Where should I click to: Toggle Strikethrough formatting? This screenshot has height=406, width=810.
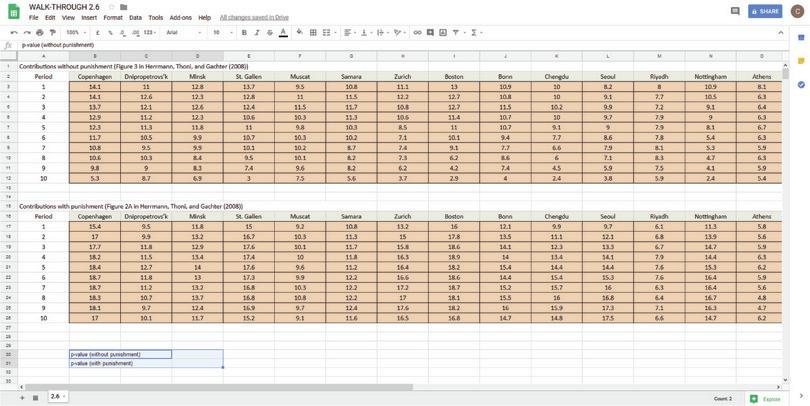(x=270, y=33)
